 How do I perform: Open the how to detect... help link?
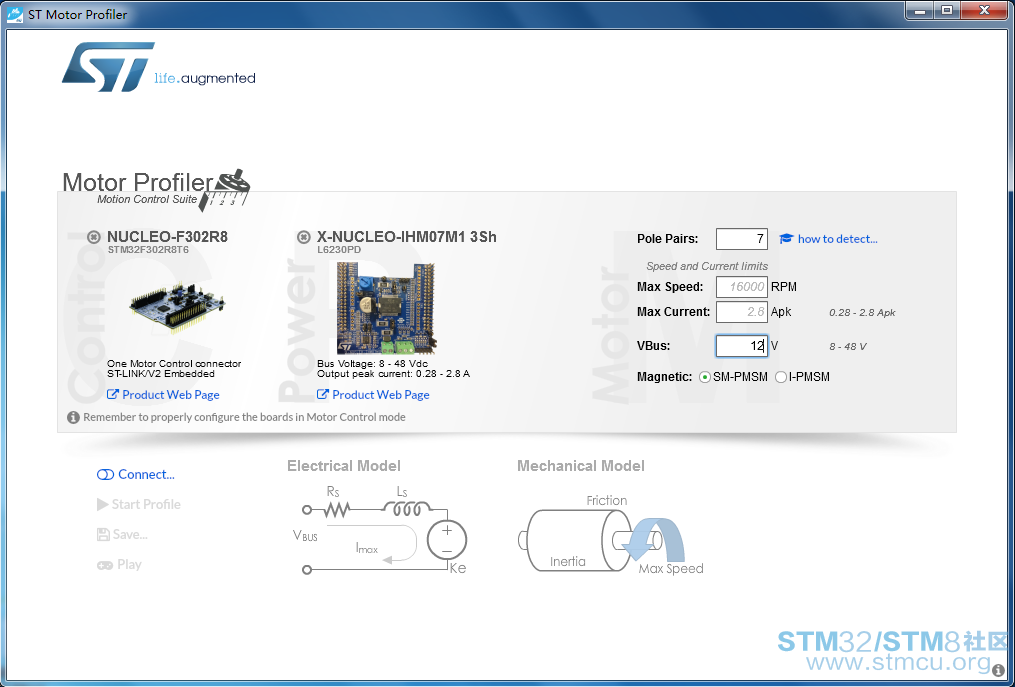point(838,239)
